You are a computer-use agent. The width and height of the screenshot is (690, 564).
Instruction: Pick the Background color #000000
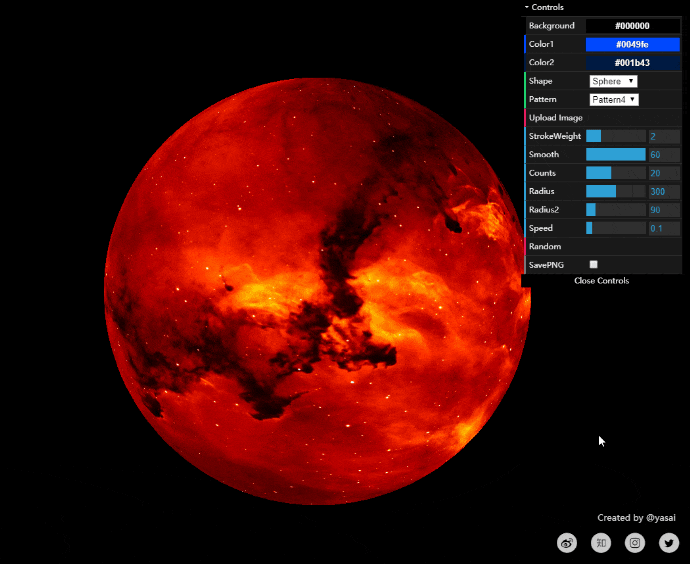(632, 26)
